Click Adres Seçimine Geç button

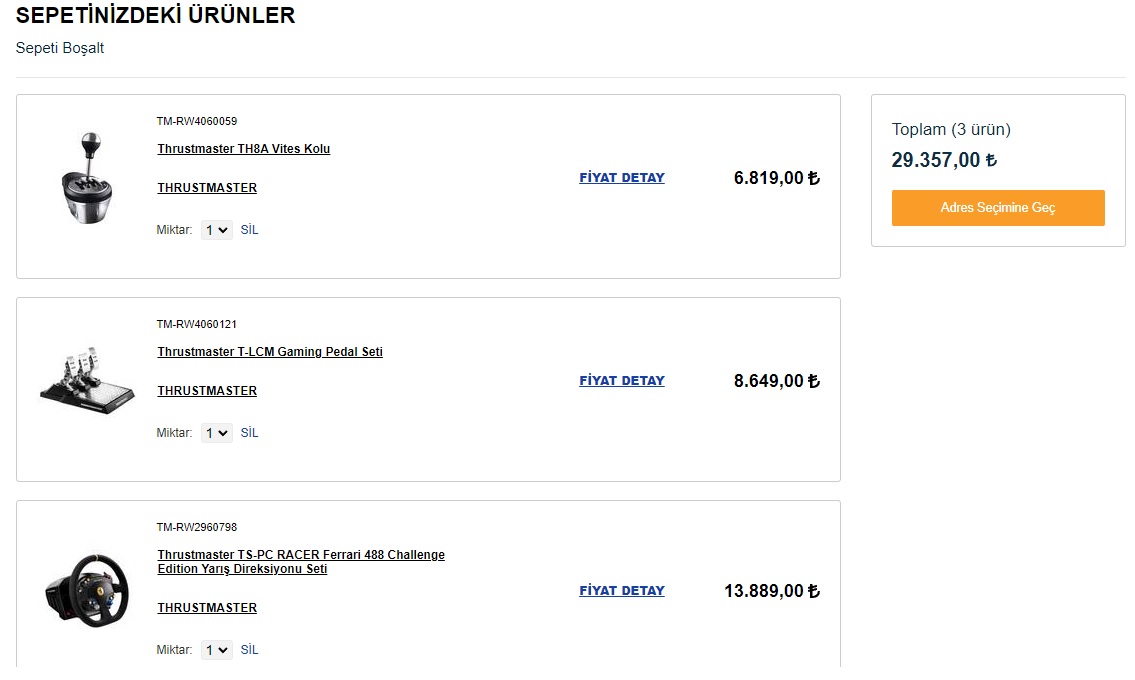point(998,208)
